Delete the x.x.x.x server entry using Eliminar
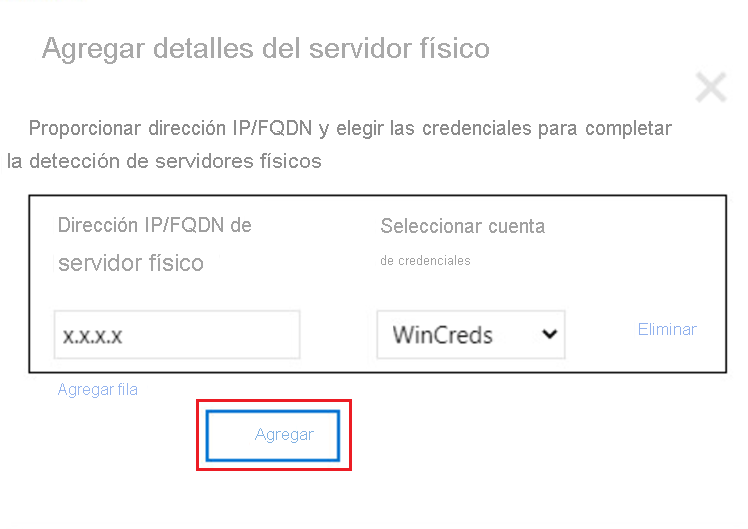Image resolution: width=748 pixels, height=529 pixels. [x=667, y=329]
